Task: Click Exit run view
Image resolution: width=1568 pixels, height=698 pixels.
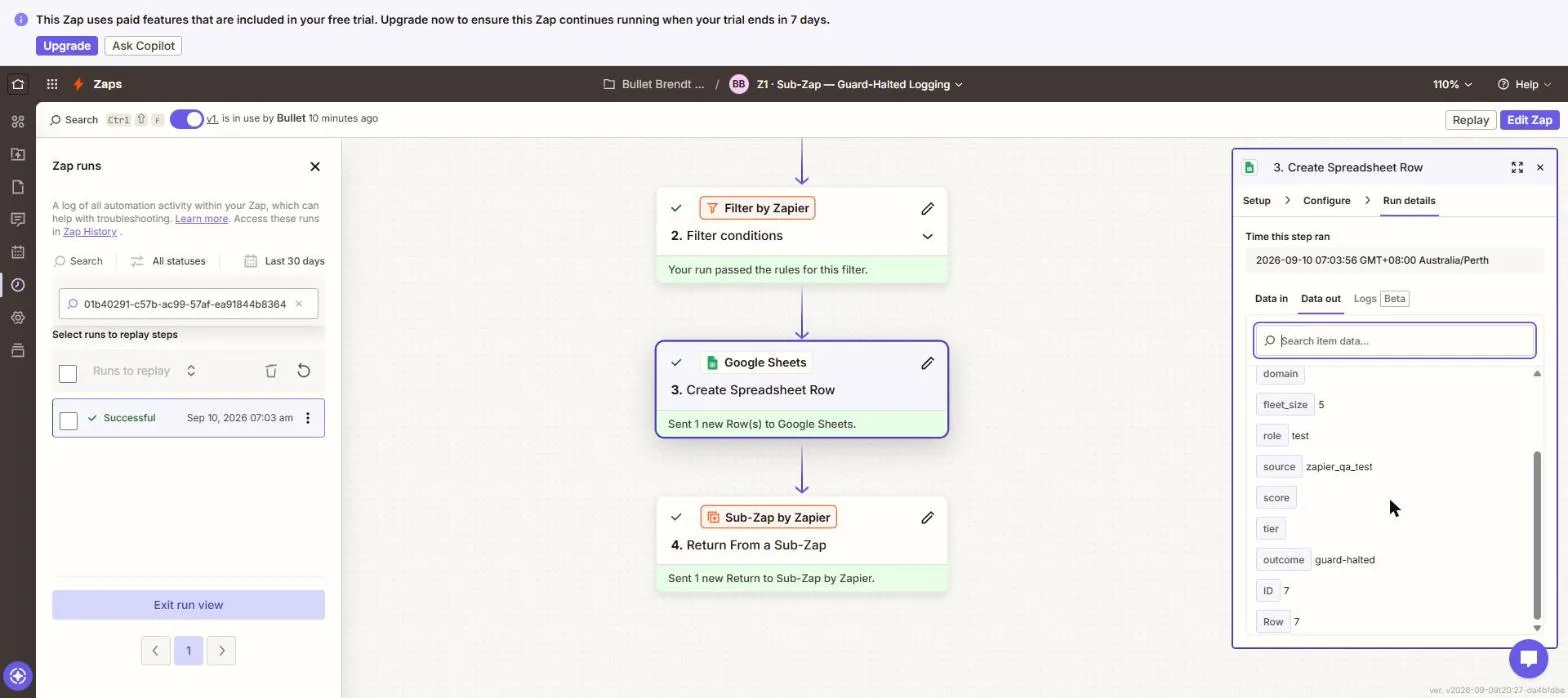Action: [x=188, y=605]
